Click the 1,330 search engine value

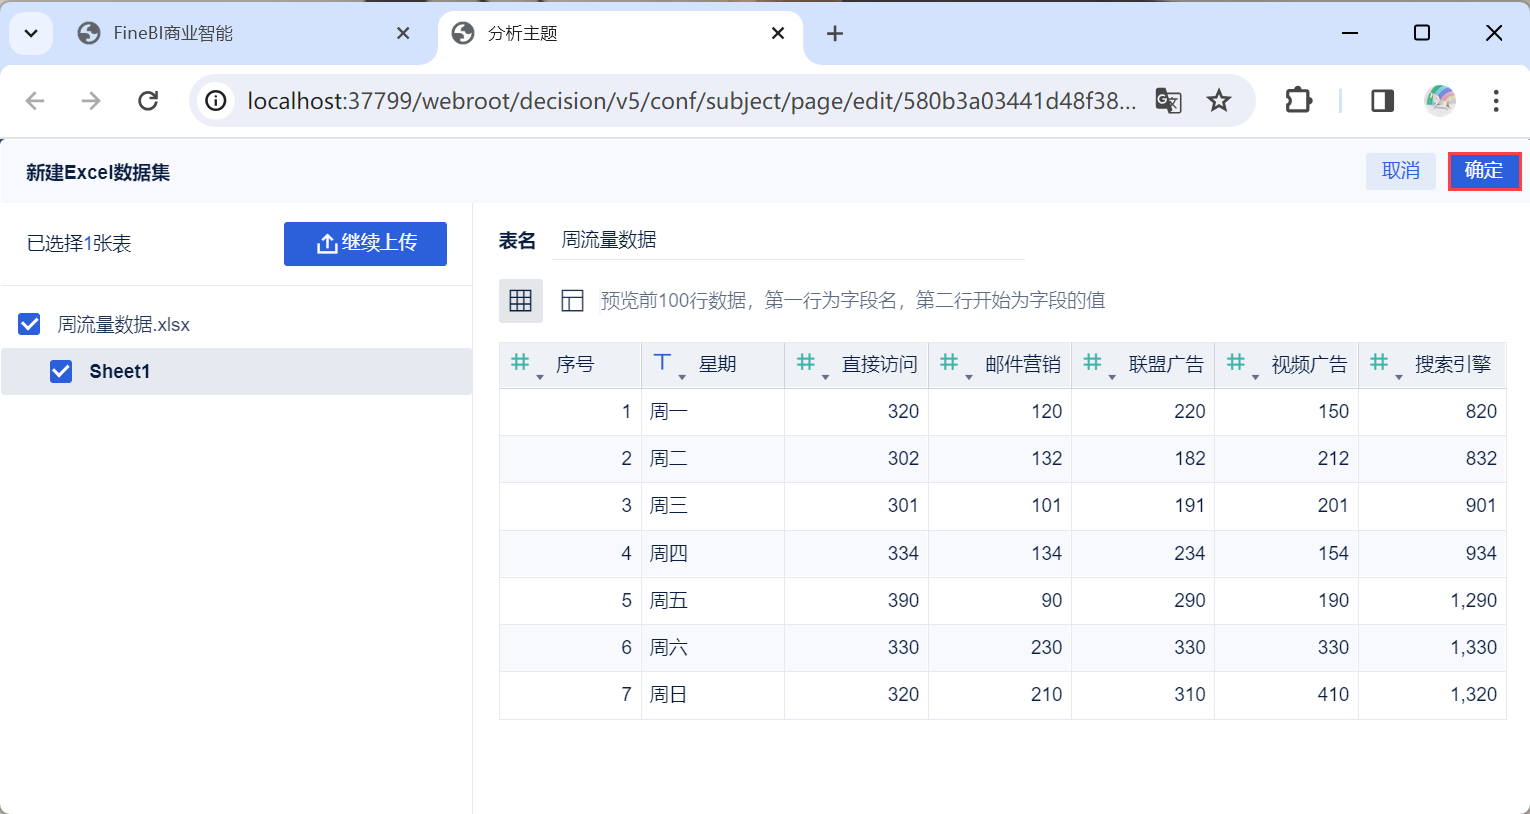click(1473, 647)
